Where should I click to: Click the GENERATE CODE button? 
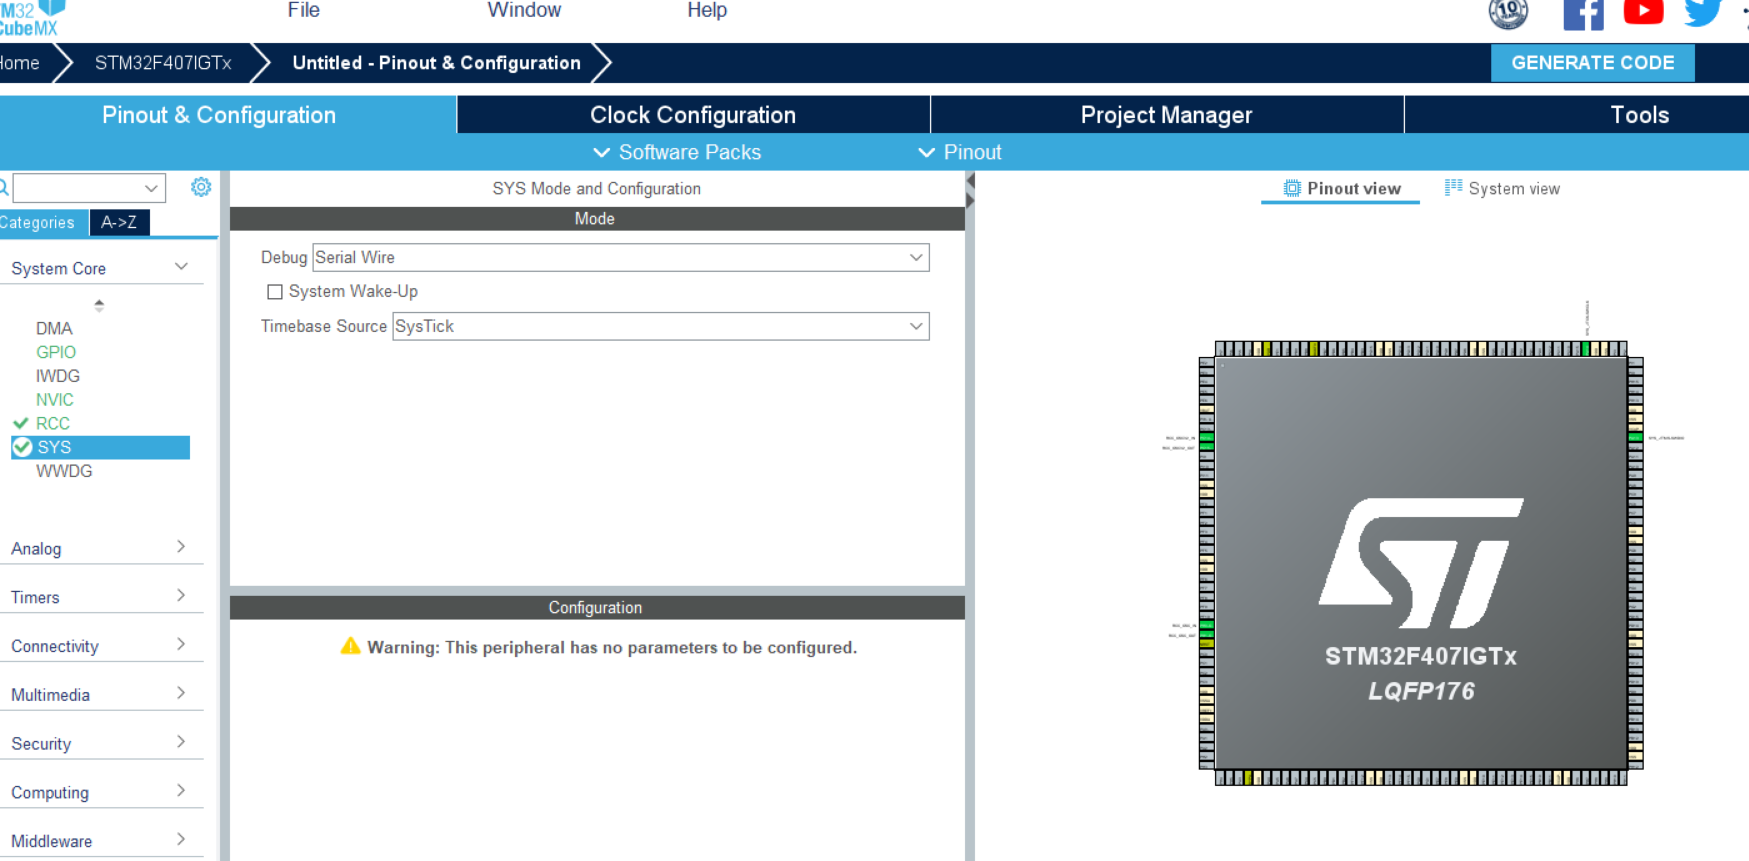[1592, 62]
